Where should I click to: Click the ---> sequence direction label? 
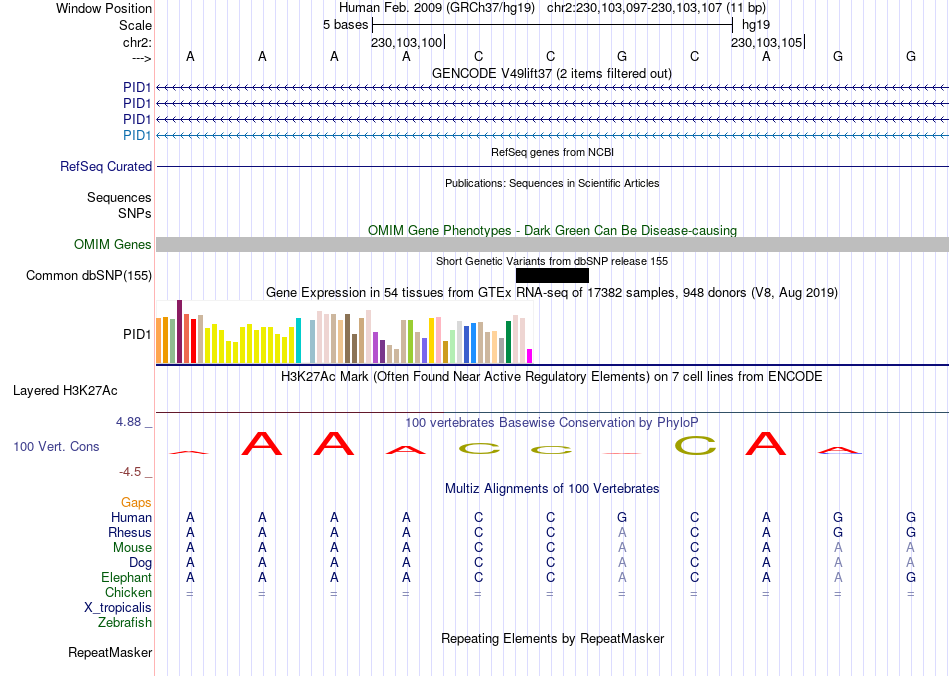click(x=141, y=58)
